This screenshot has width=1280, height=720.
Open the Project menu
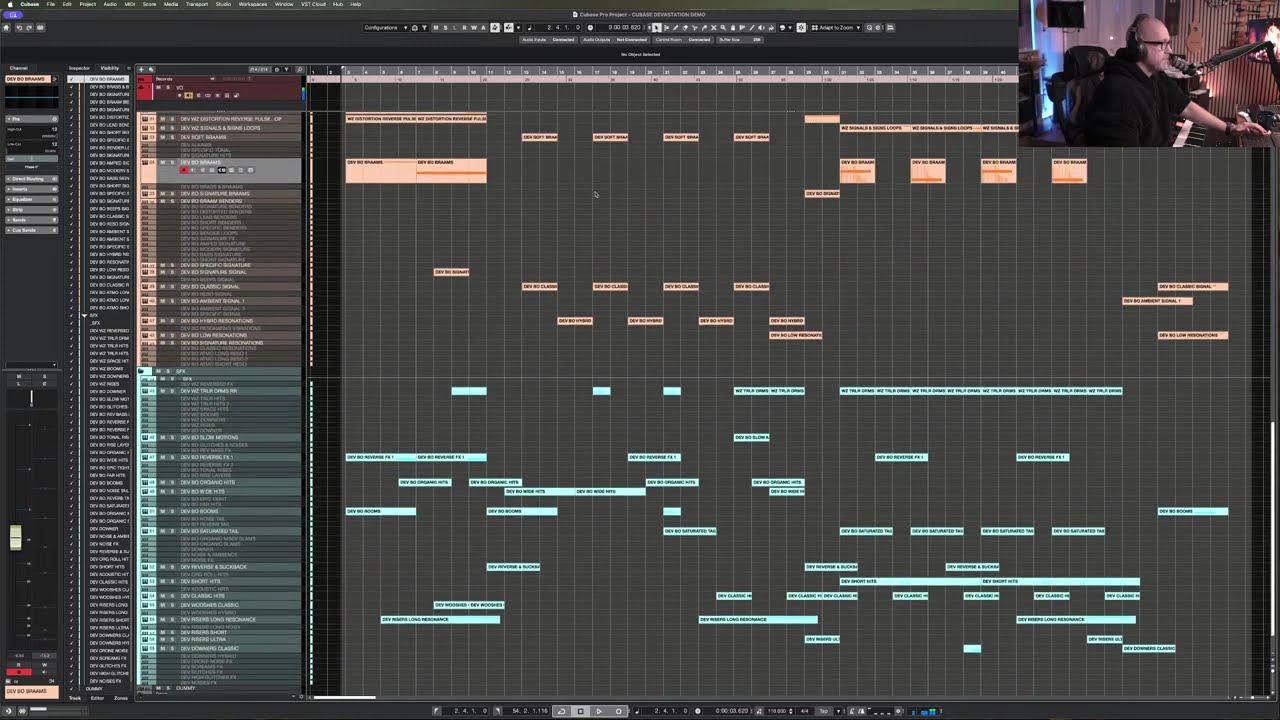pos(88,4)
